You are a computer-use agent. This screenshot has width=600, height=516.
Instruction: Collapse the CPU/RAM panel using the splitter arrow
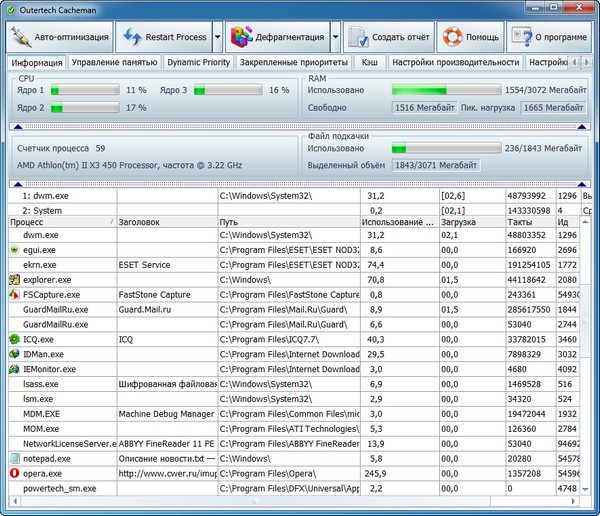click(16, 126)
